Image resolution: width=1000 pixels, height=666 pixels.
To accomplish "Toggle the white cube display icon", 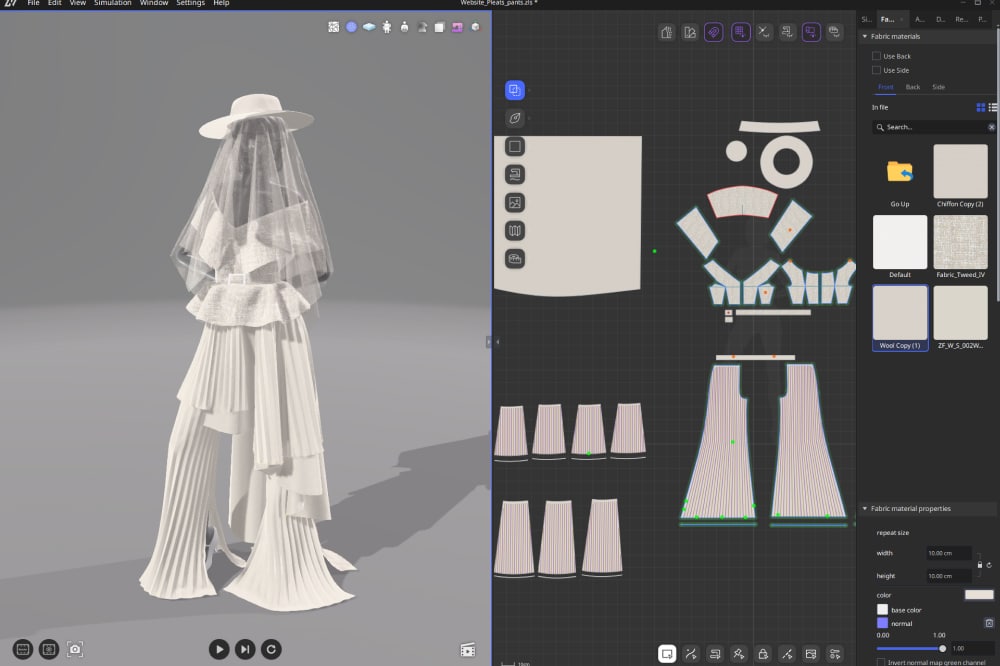I will [x=439, y=27].
